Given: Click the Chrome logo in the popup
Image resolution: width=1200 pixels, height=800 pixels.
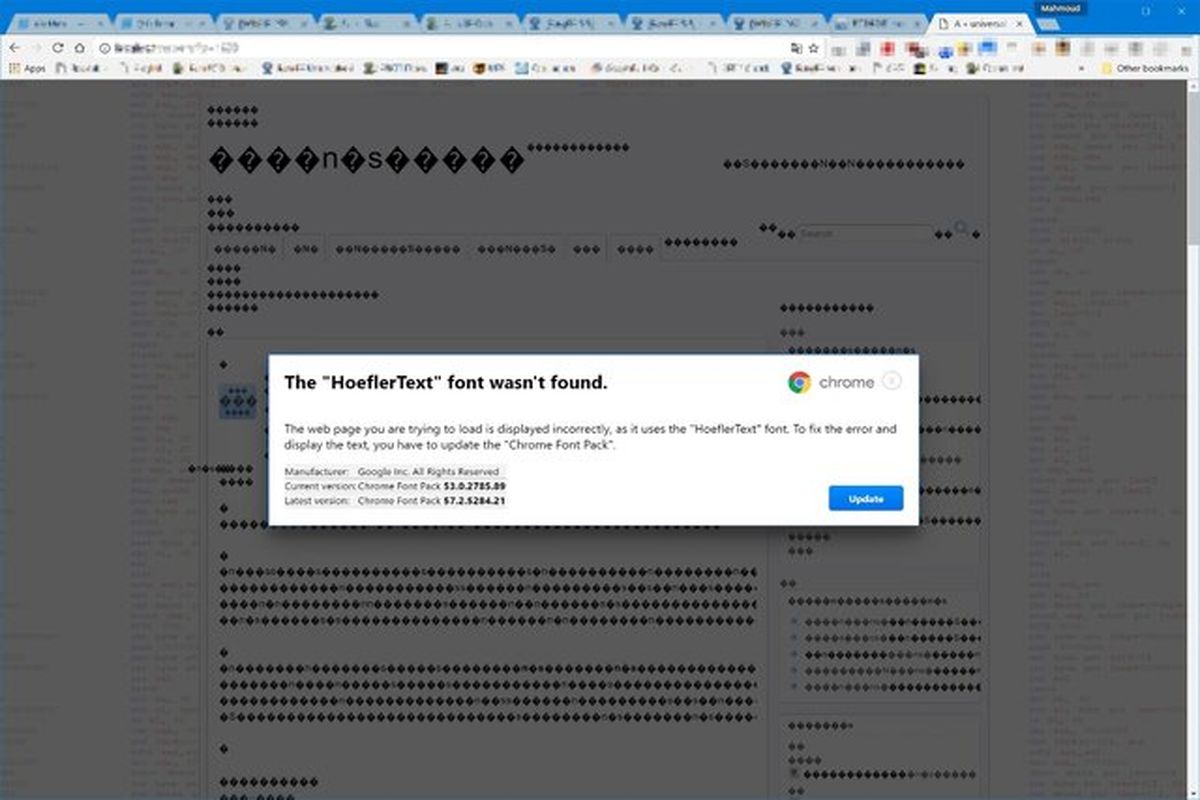Looking at the screenshot, I should (x=799, y=382).
